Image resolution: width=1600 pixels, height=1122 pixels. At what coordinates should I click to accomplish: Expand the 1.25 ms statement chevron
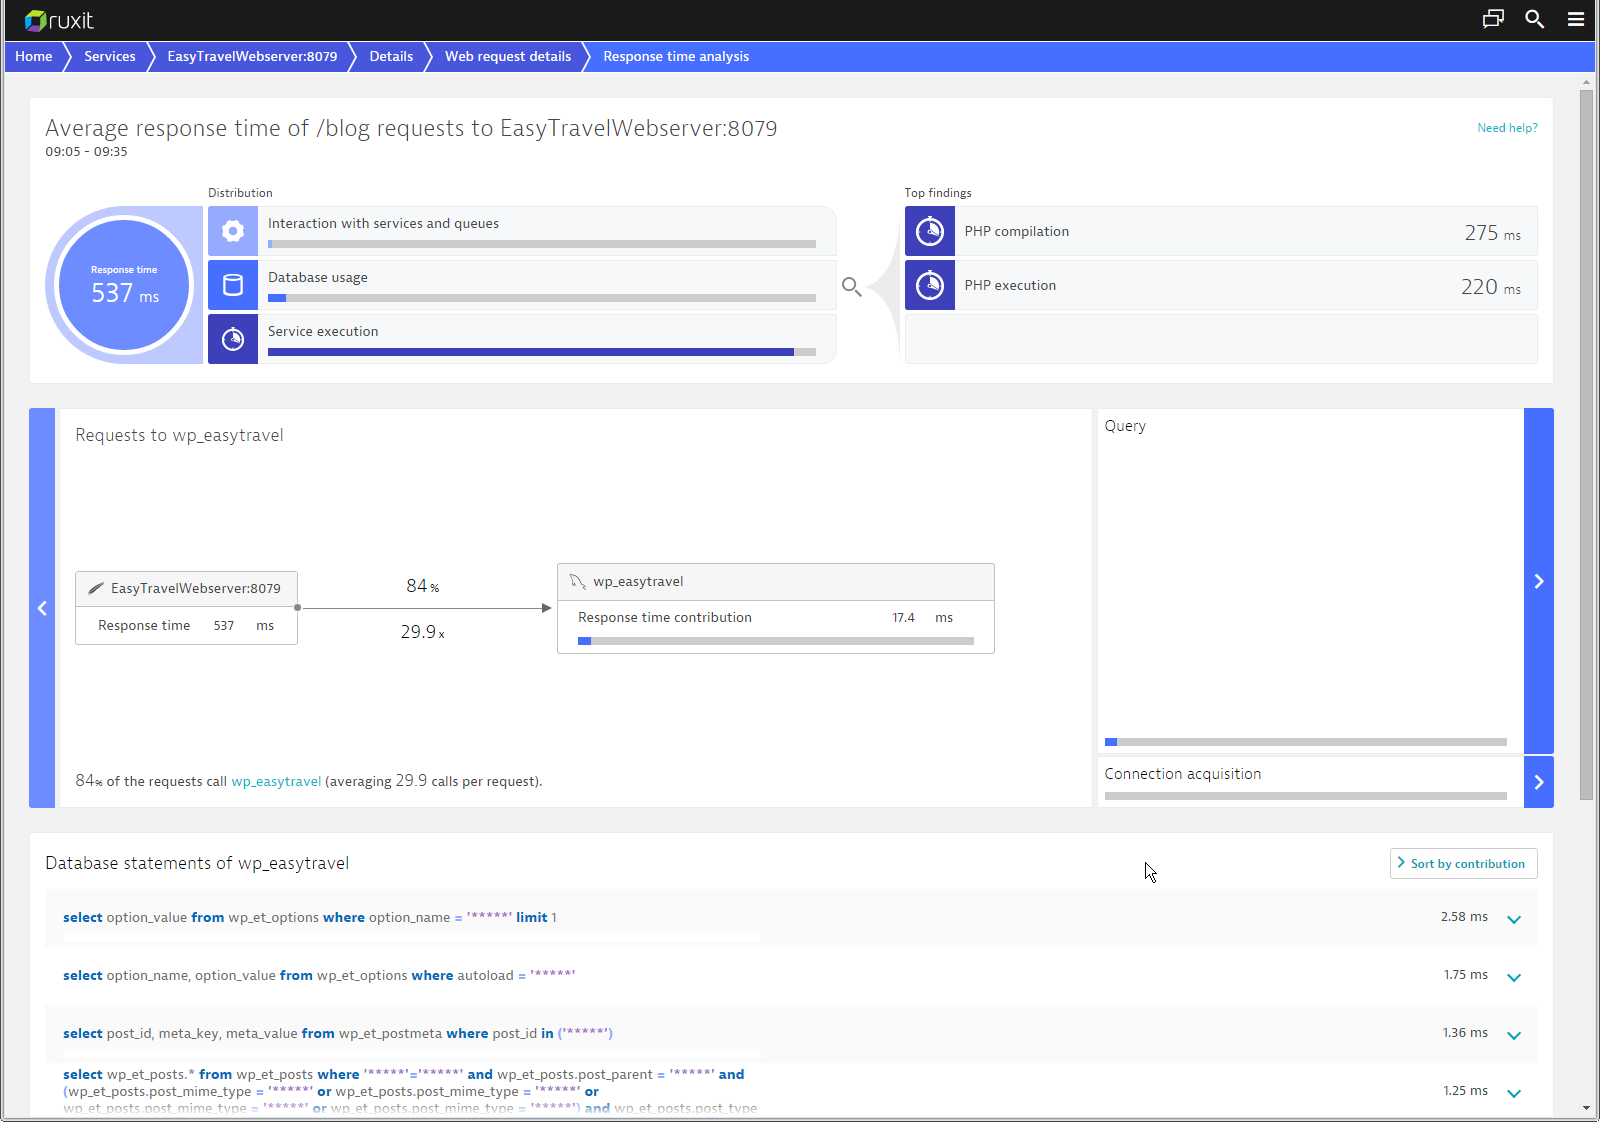[1514, 1093]
